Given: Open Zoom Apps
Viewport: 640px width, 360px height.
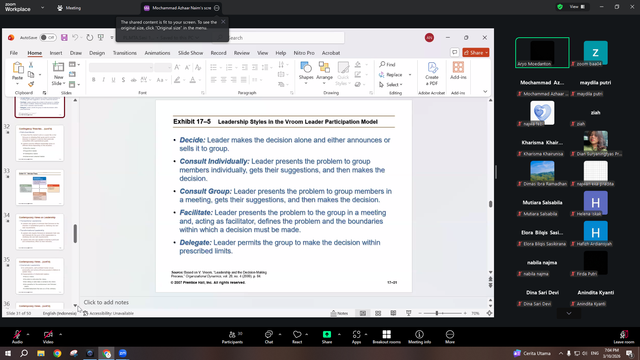Looking at the screenshot, I should pos(356,337).
